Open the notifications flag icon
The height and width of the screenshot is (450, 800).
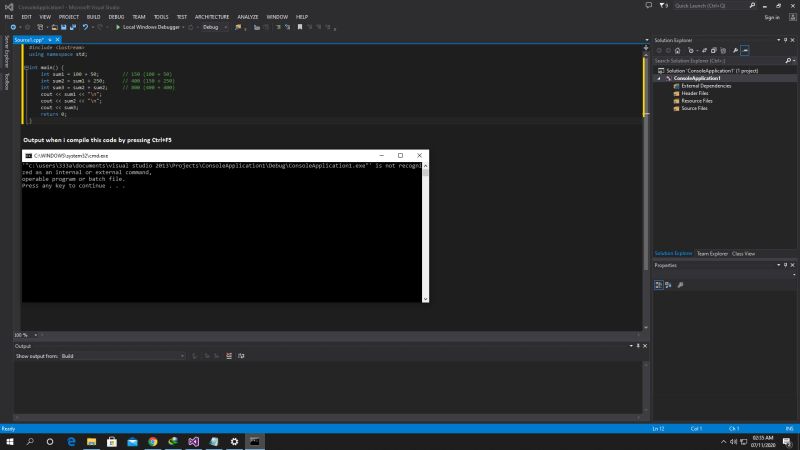click(663, 6)
